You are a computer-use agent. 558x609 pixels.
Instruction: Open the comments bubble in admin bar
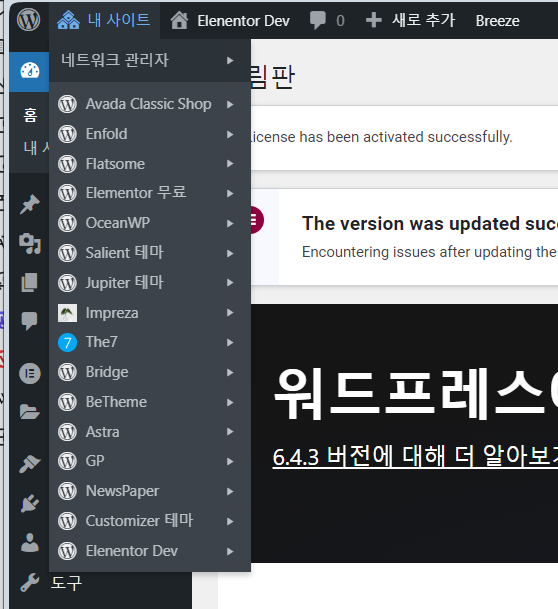click(317, 20)
